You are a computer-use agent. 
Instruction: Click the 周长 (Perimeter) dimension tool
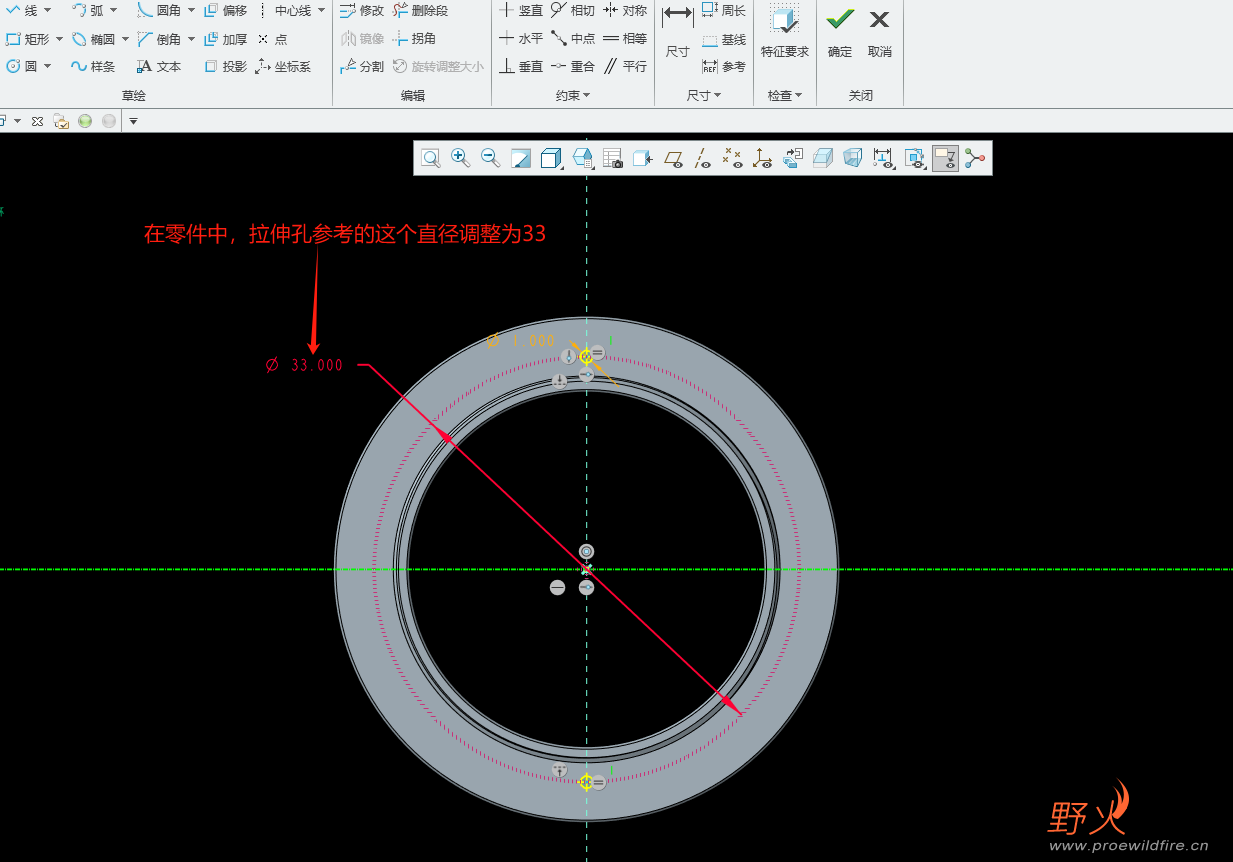pos(724,10)
